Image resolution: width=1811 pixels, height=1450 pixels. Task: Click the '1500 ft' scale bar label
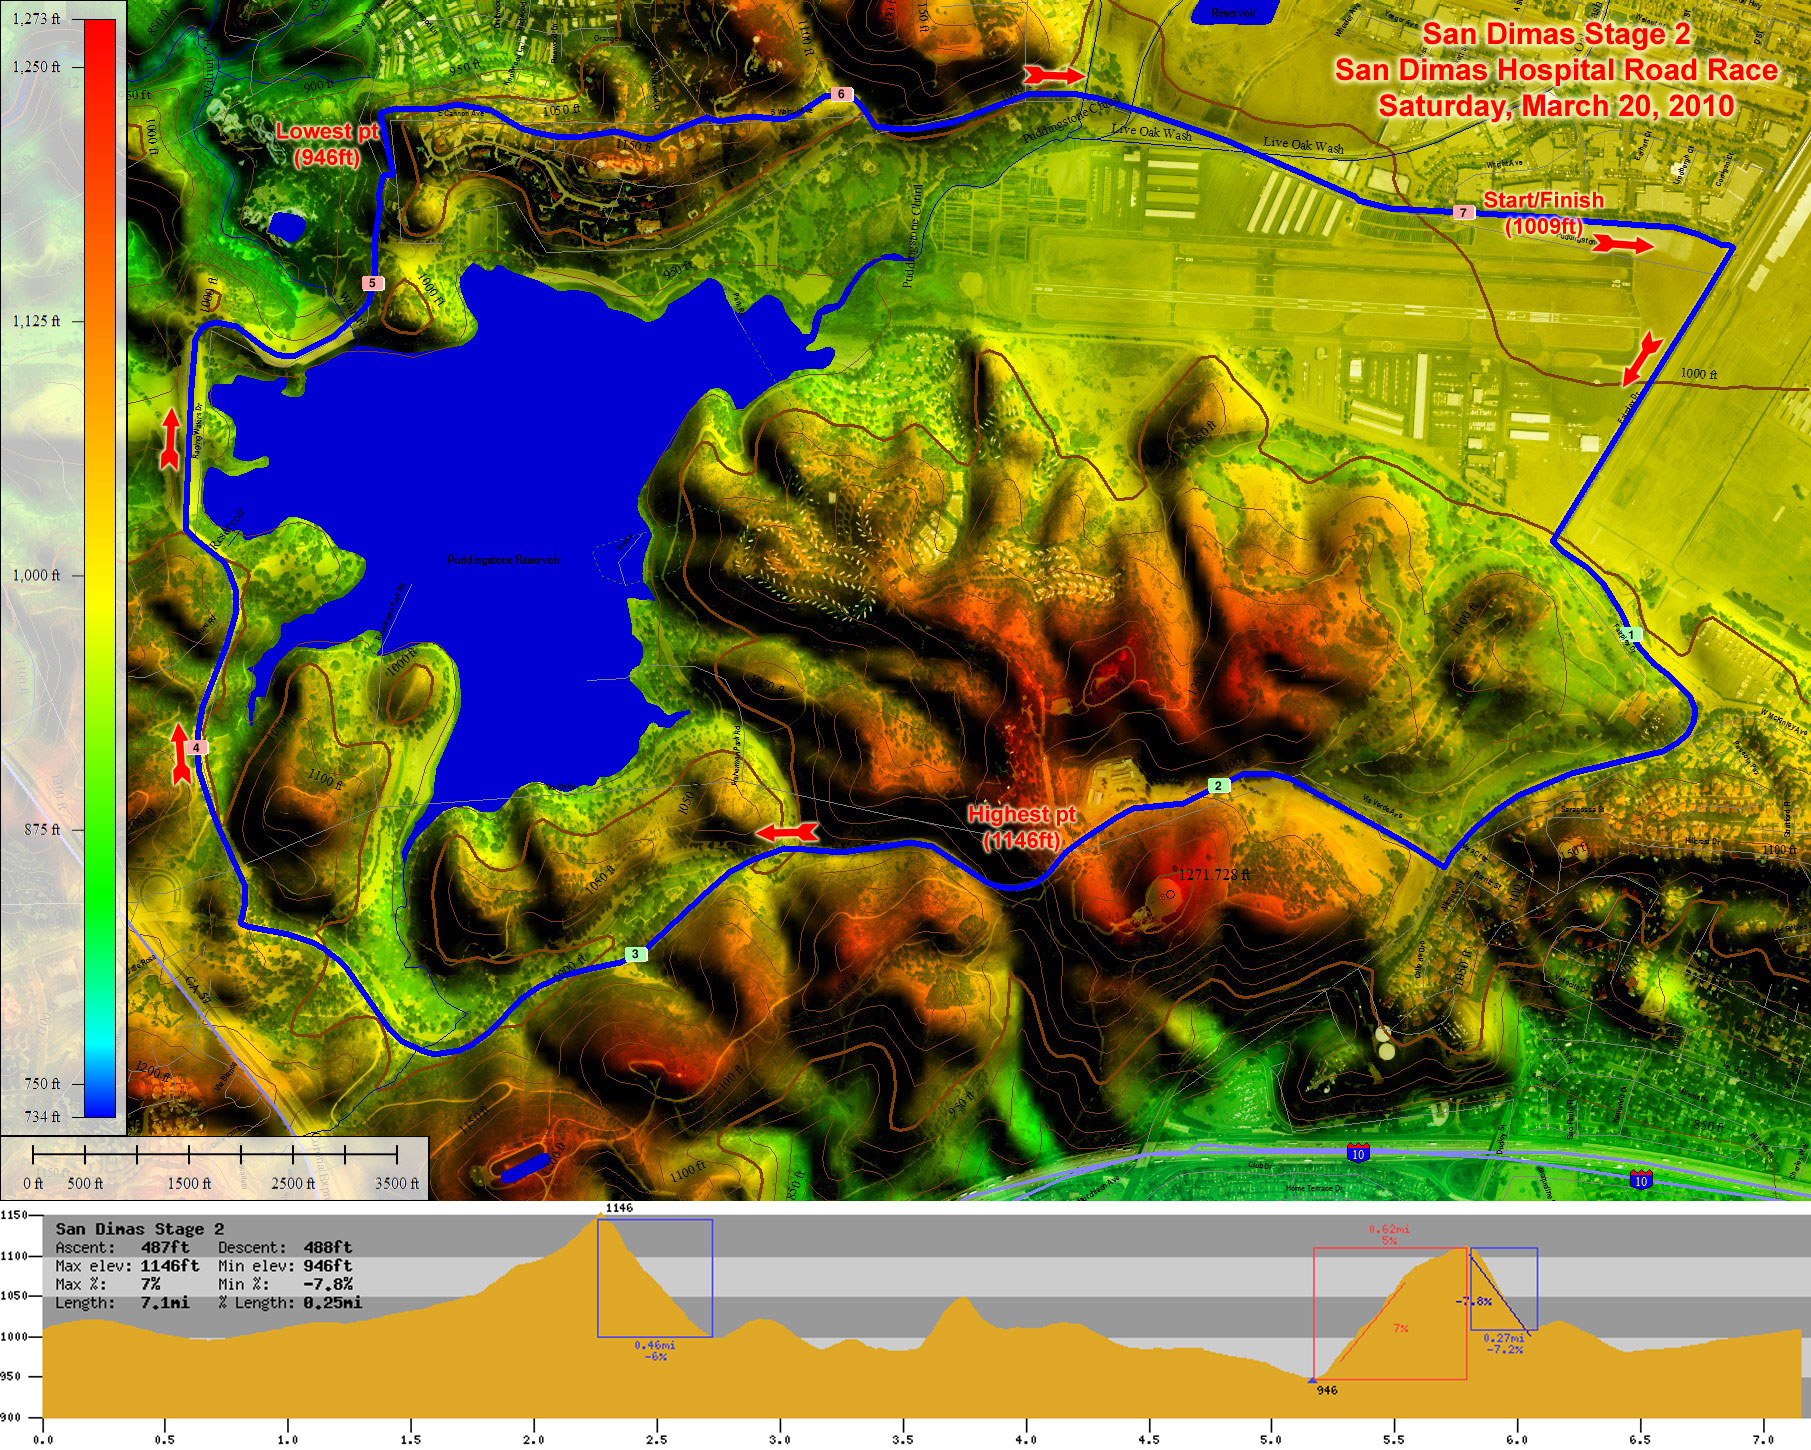189,1183
